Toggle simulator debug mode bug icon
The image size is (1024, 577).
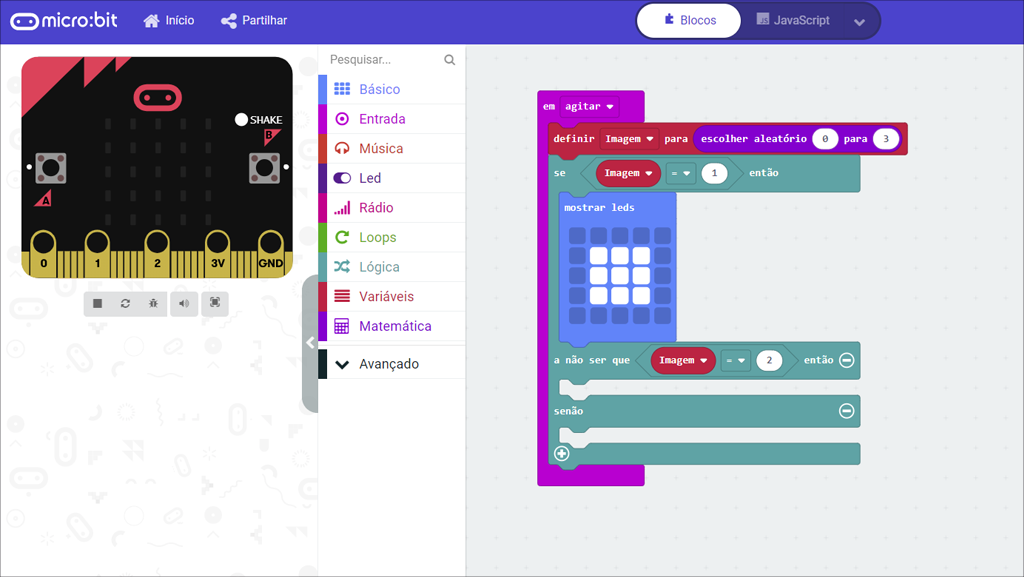pyautogui.click(x=153, y=304)
